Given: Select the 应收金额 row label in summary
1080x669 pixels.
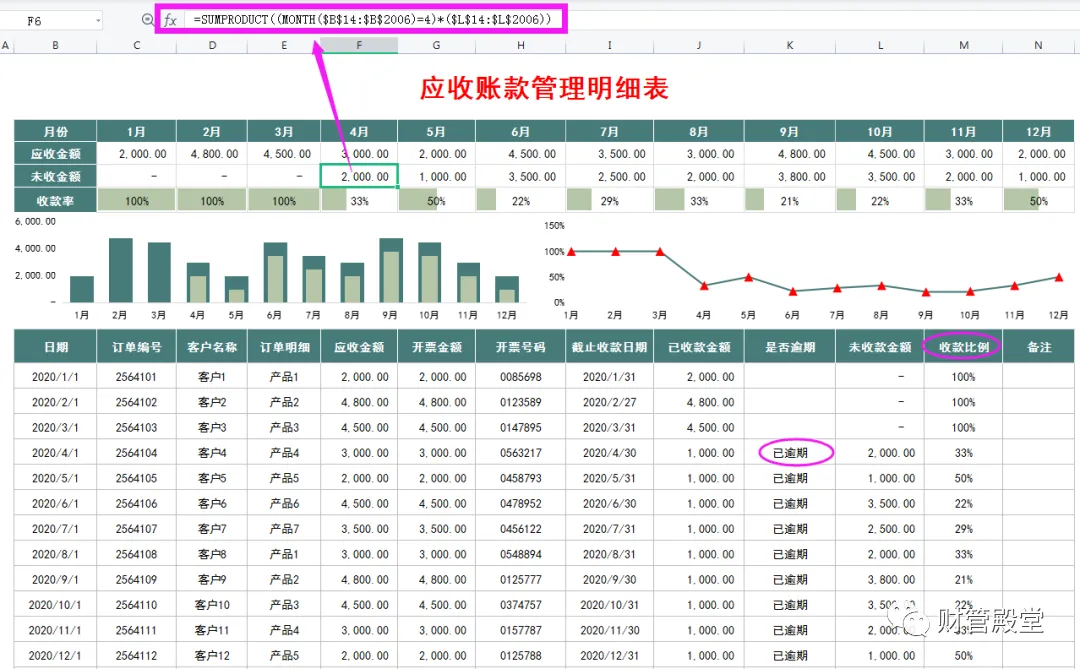Looking at the screenshot, I should (x=55, y=154).
